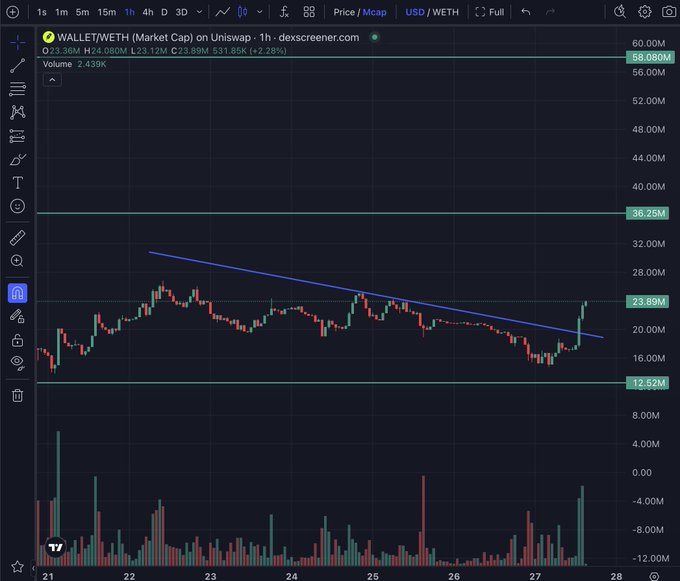680x581 pixels.
Task: Select the line chart style icon
Action: point(223,12)
